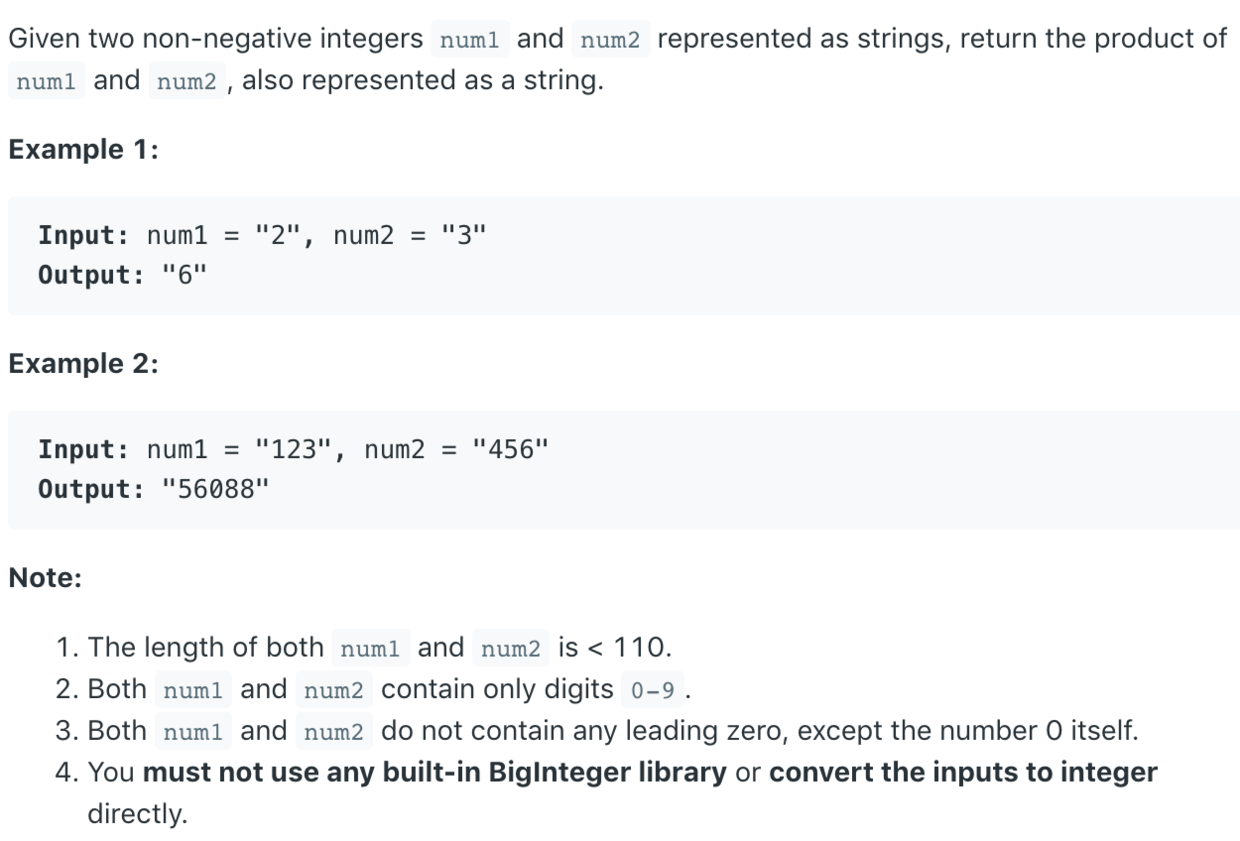This screenshot has width=1240, height=841.
Task: Click the 0-9 inline code snippet
Action: 653,690
